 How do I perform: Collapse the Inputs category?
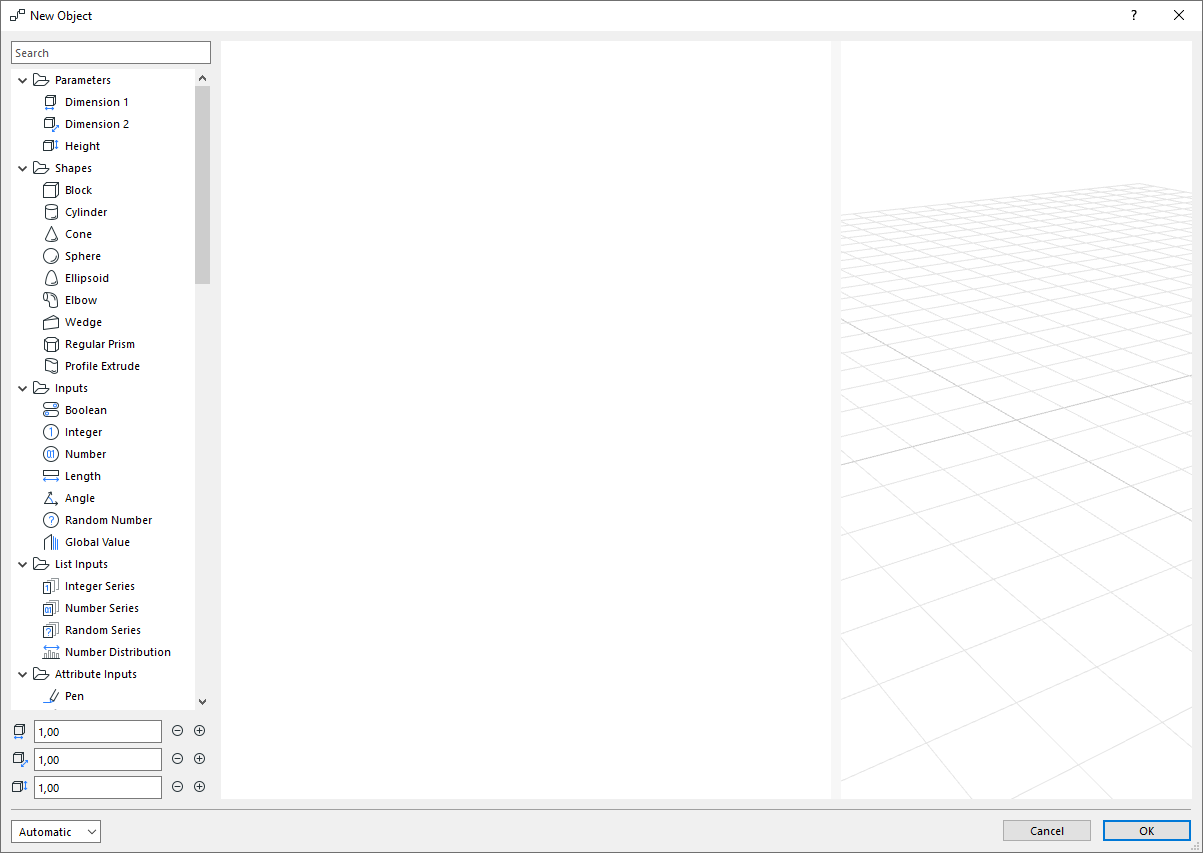tap(22, 387)
